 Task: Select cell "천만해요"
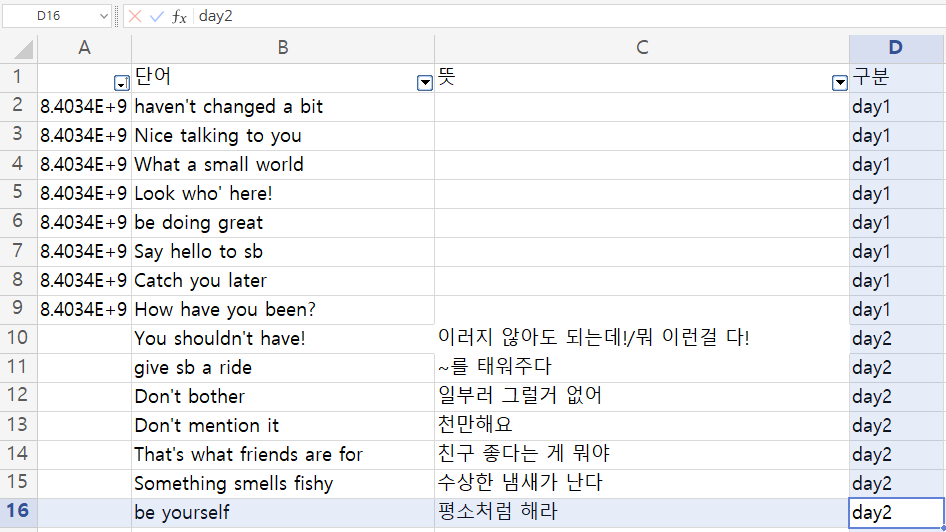pyautogui.click(x=642, y=425)
